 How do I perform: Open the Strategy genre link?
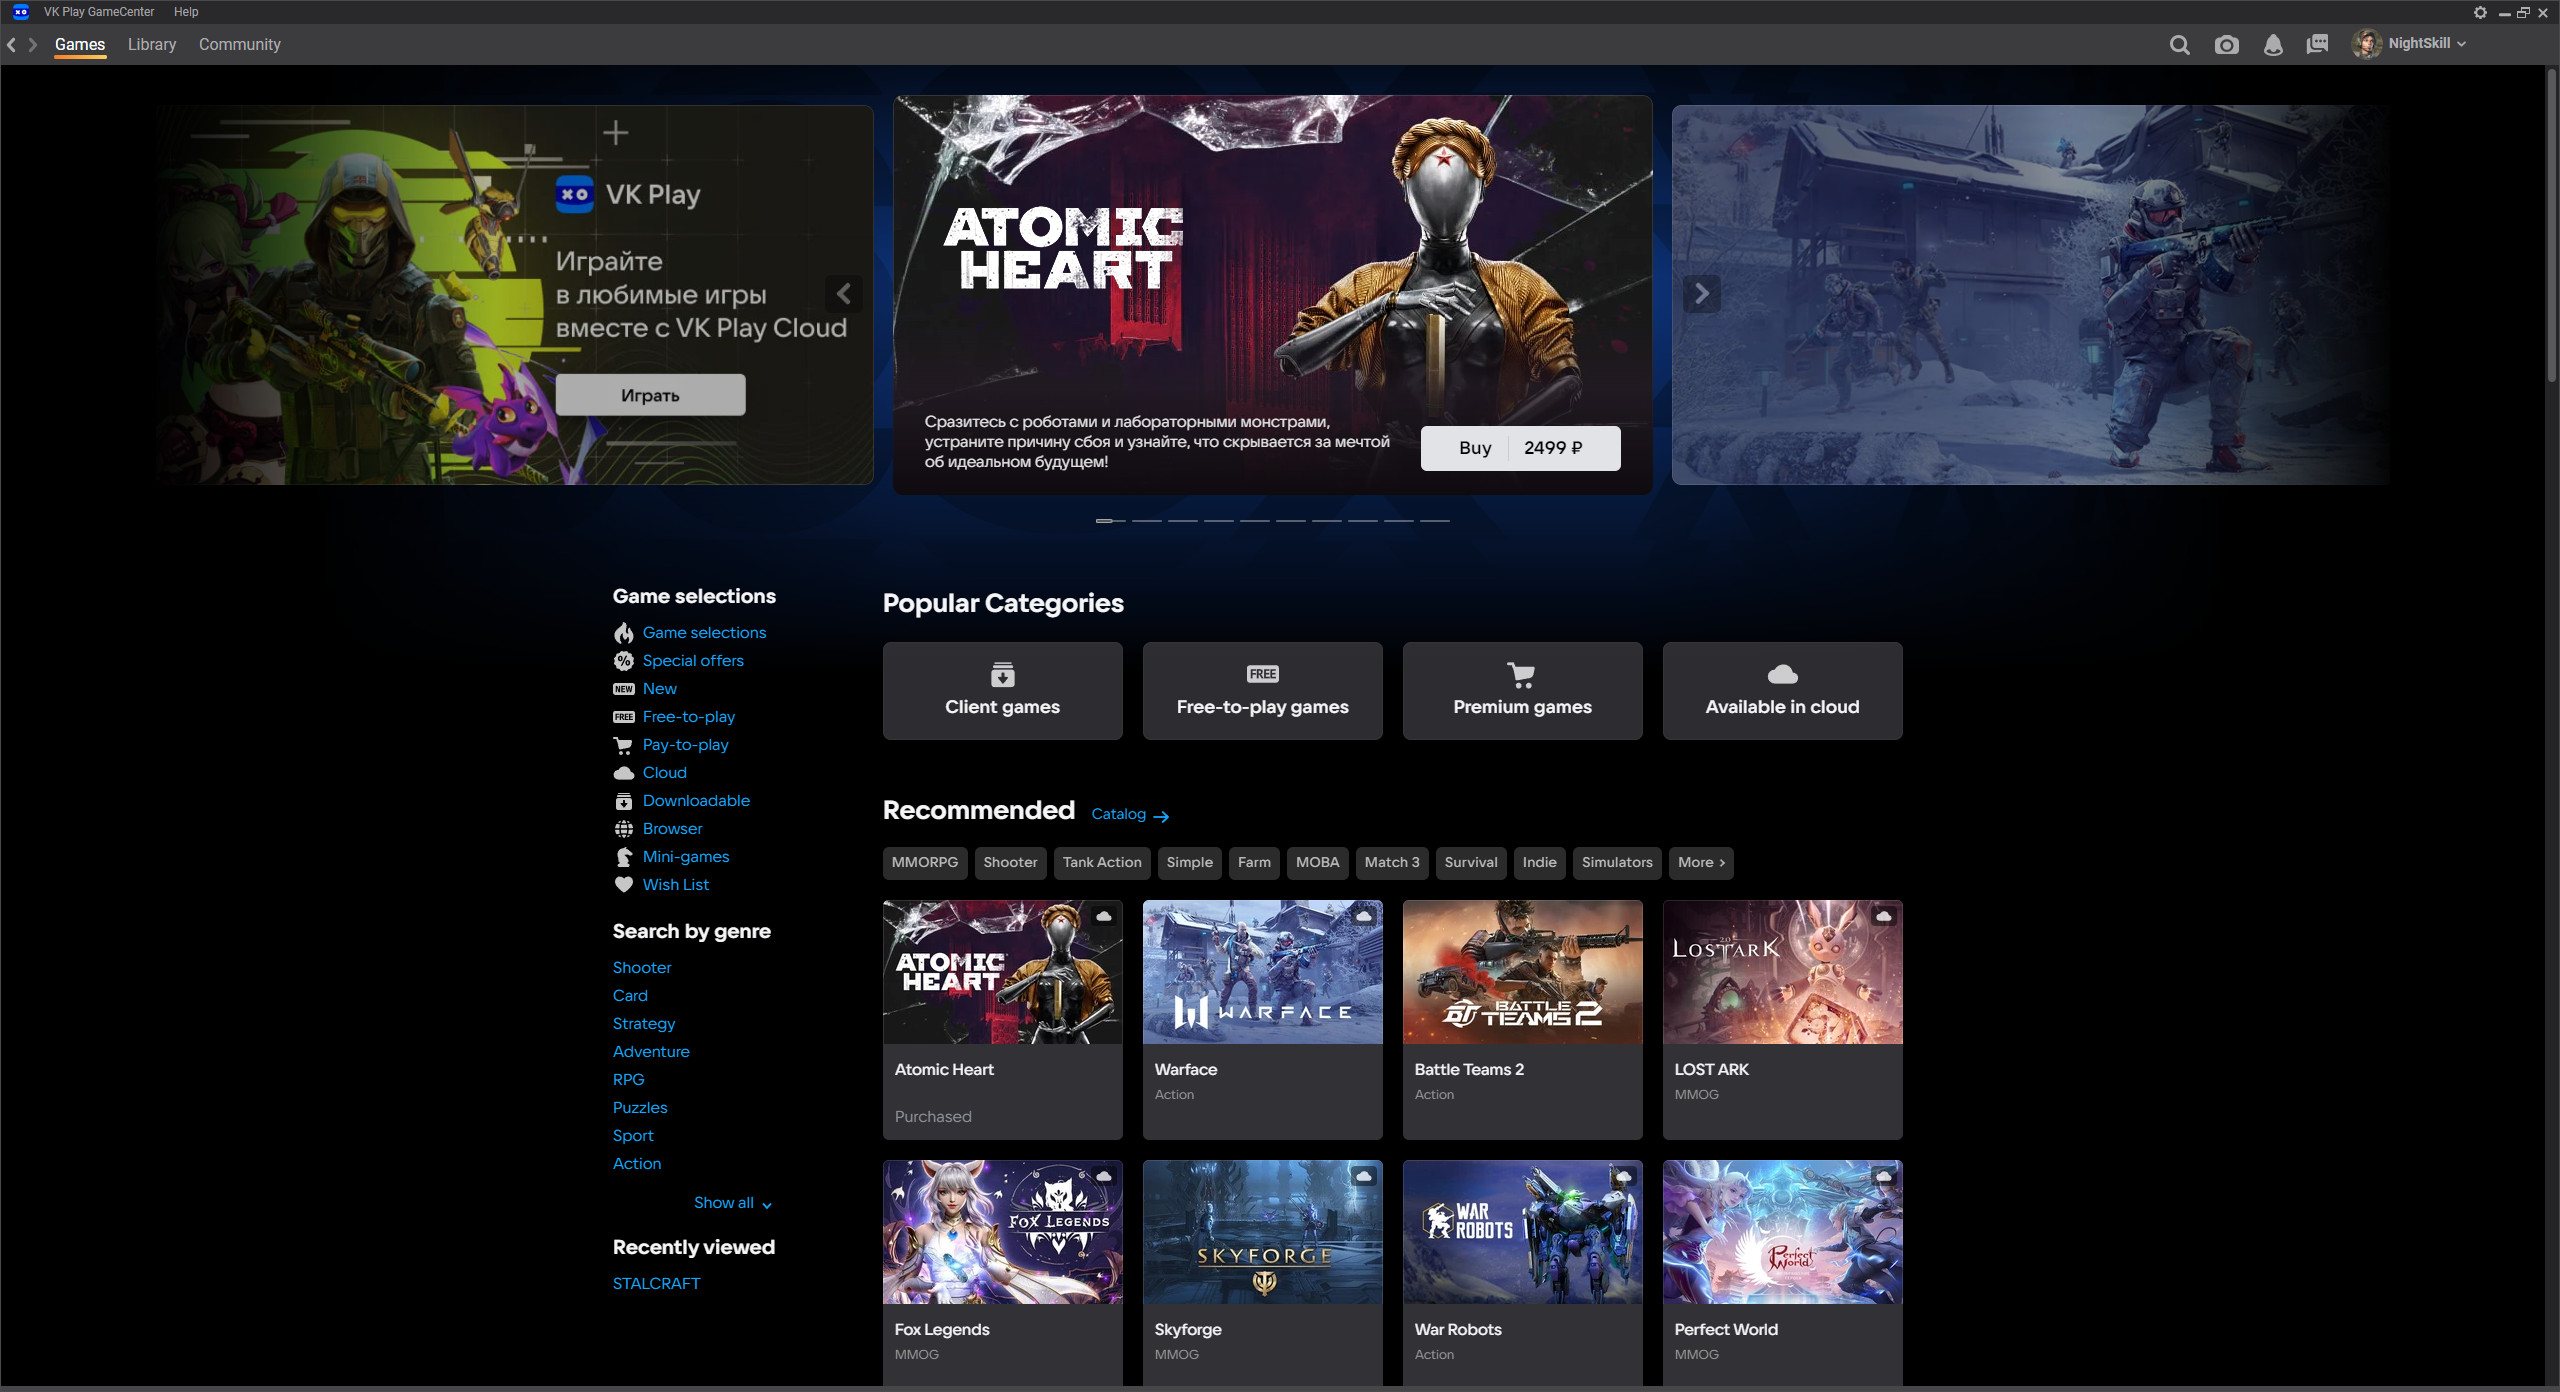pos(644,1024)
